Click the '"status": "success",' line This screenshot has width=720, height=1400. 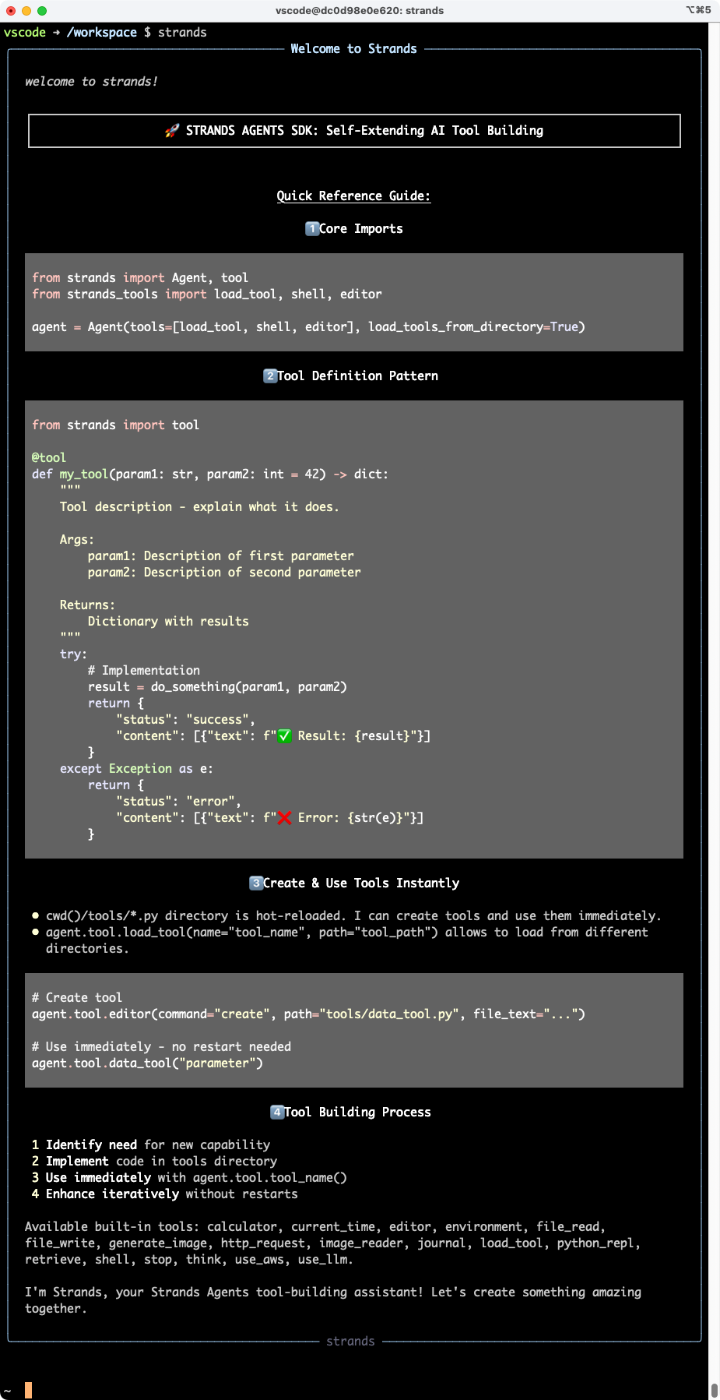point(186,720)
